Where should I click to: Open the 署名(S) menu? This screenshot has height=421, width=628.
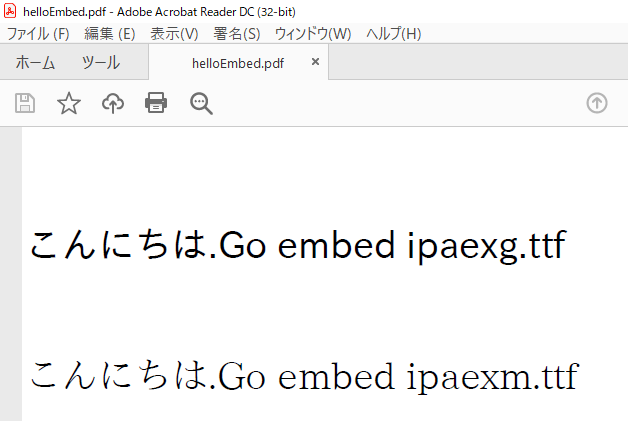coord(237,34)
